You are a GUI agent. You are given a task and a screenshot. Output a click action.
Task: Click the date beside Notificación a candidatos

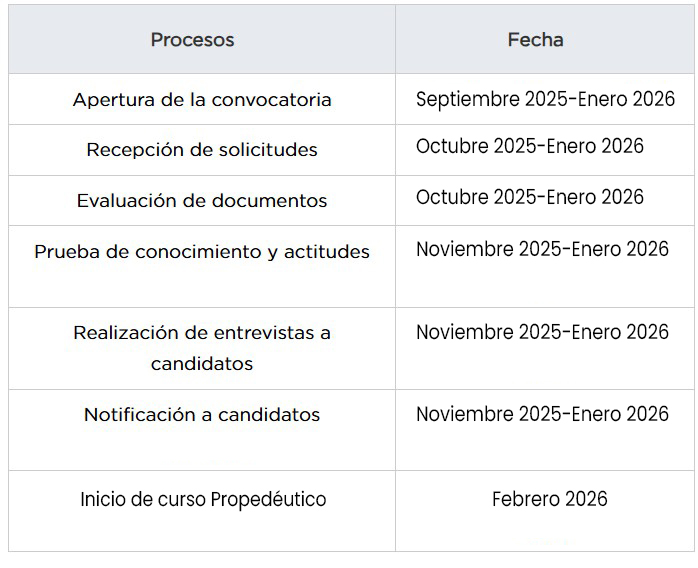542,414
